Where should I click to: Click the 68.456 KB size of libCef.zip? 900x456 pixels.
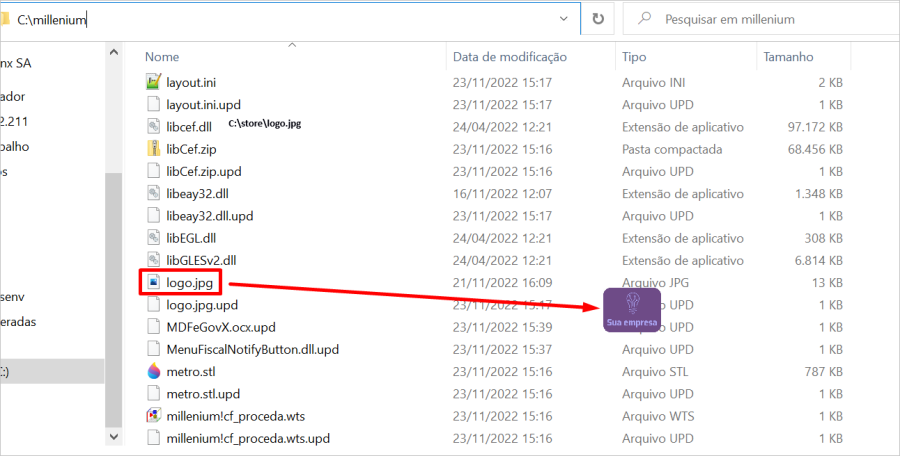815,149
